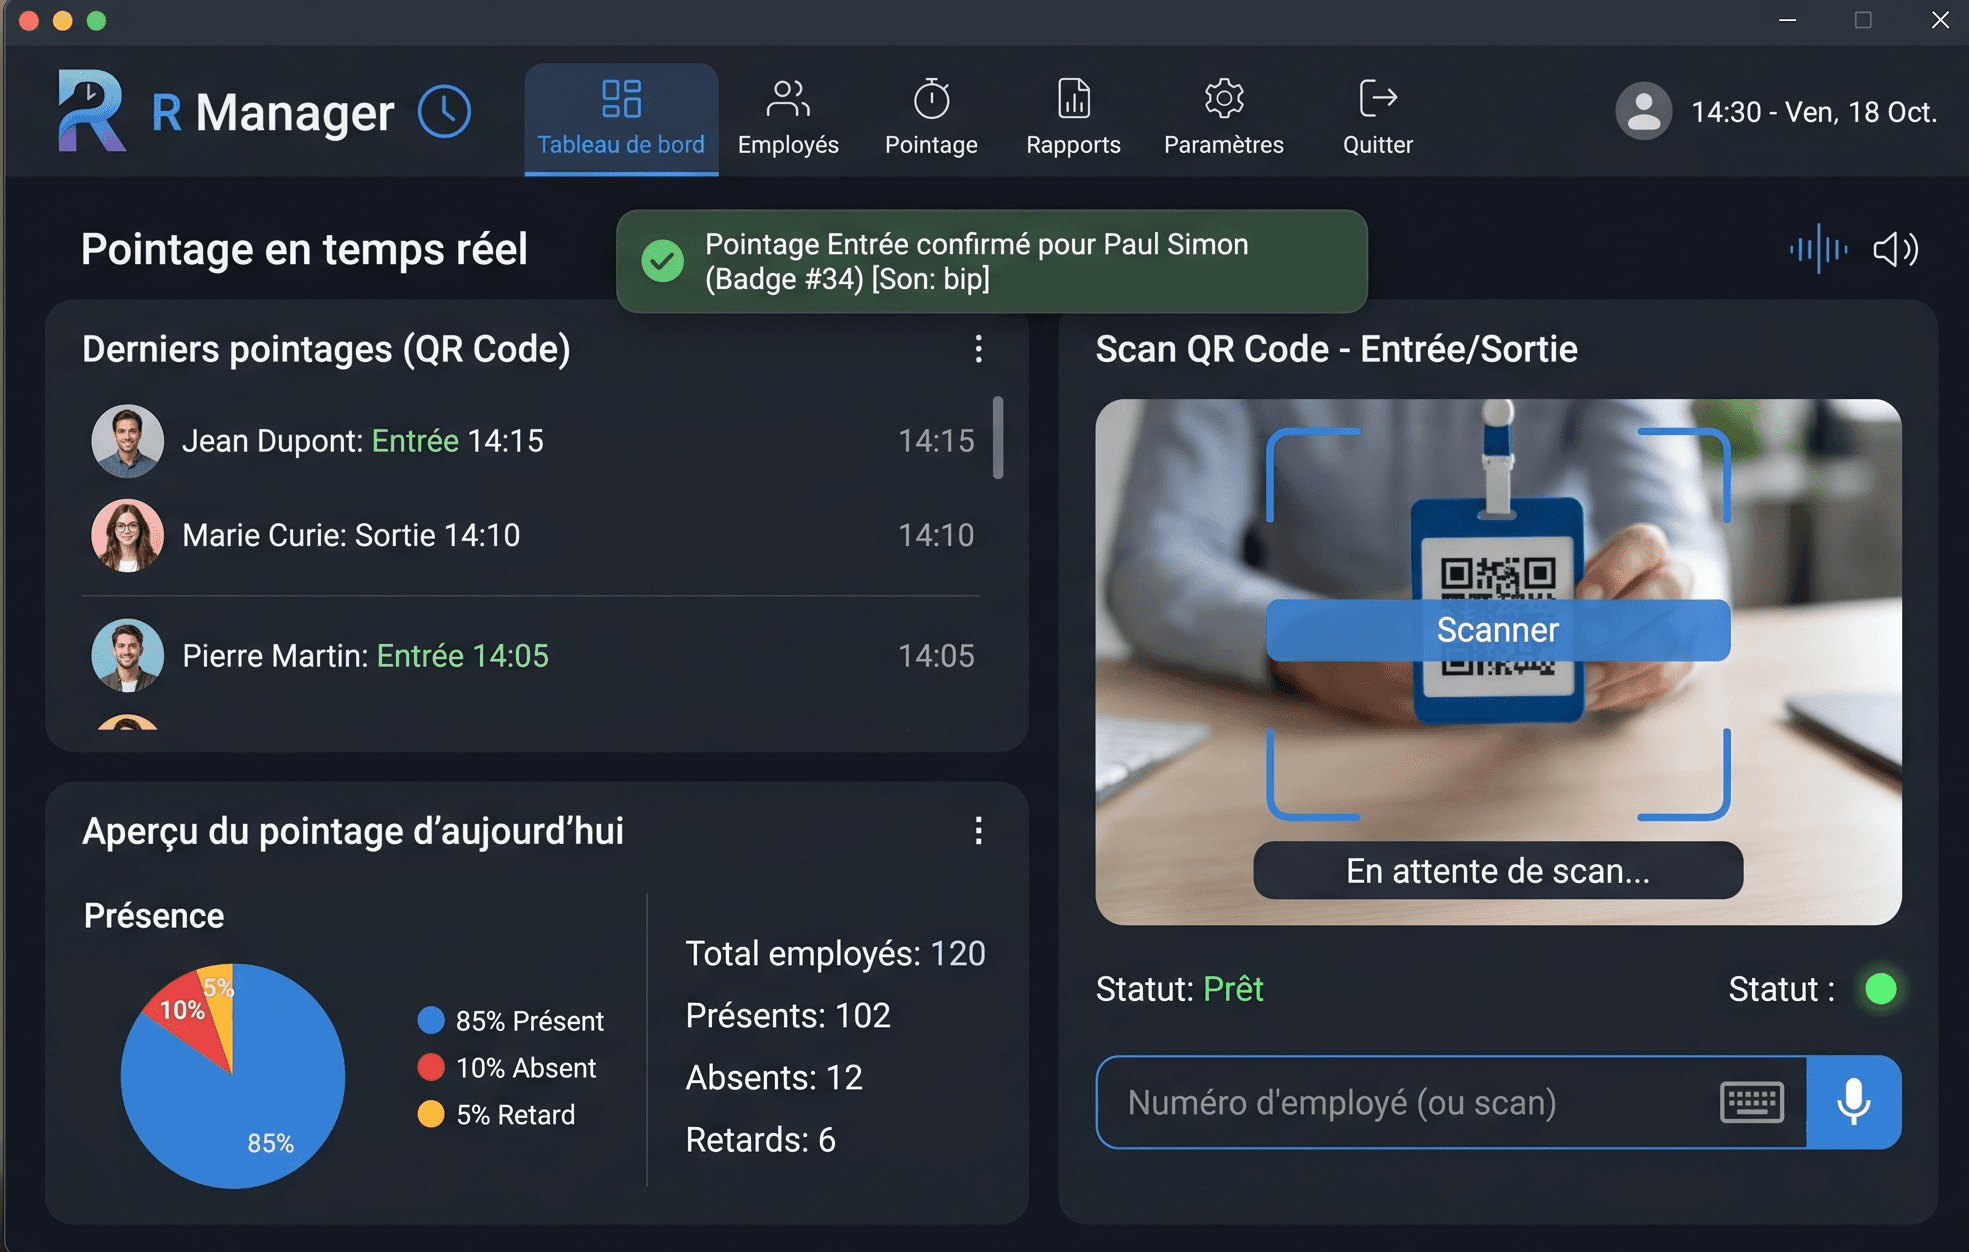Click the En attente de scan... bar
Image resolution: width=1969 pixels, height=1252 pixels.
pyautogui.click(x=1498, y=871)
